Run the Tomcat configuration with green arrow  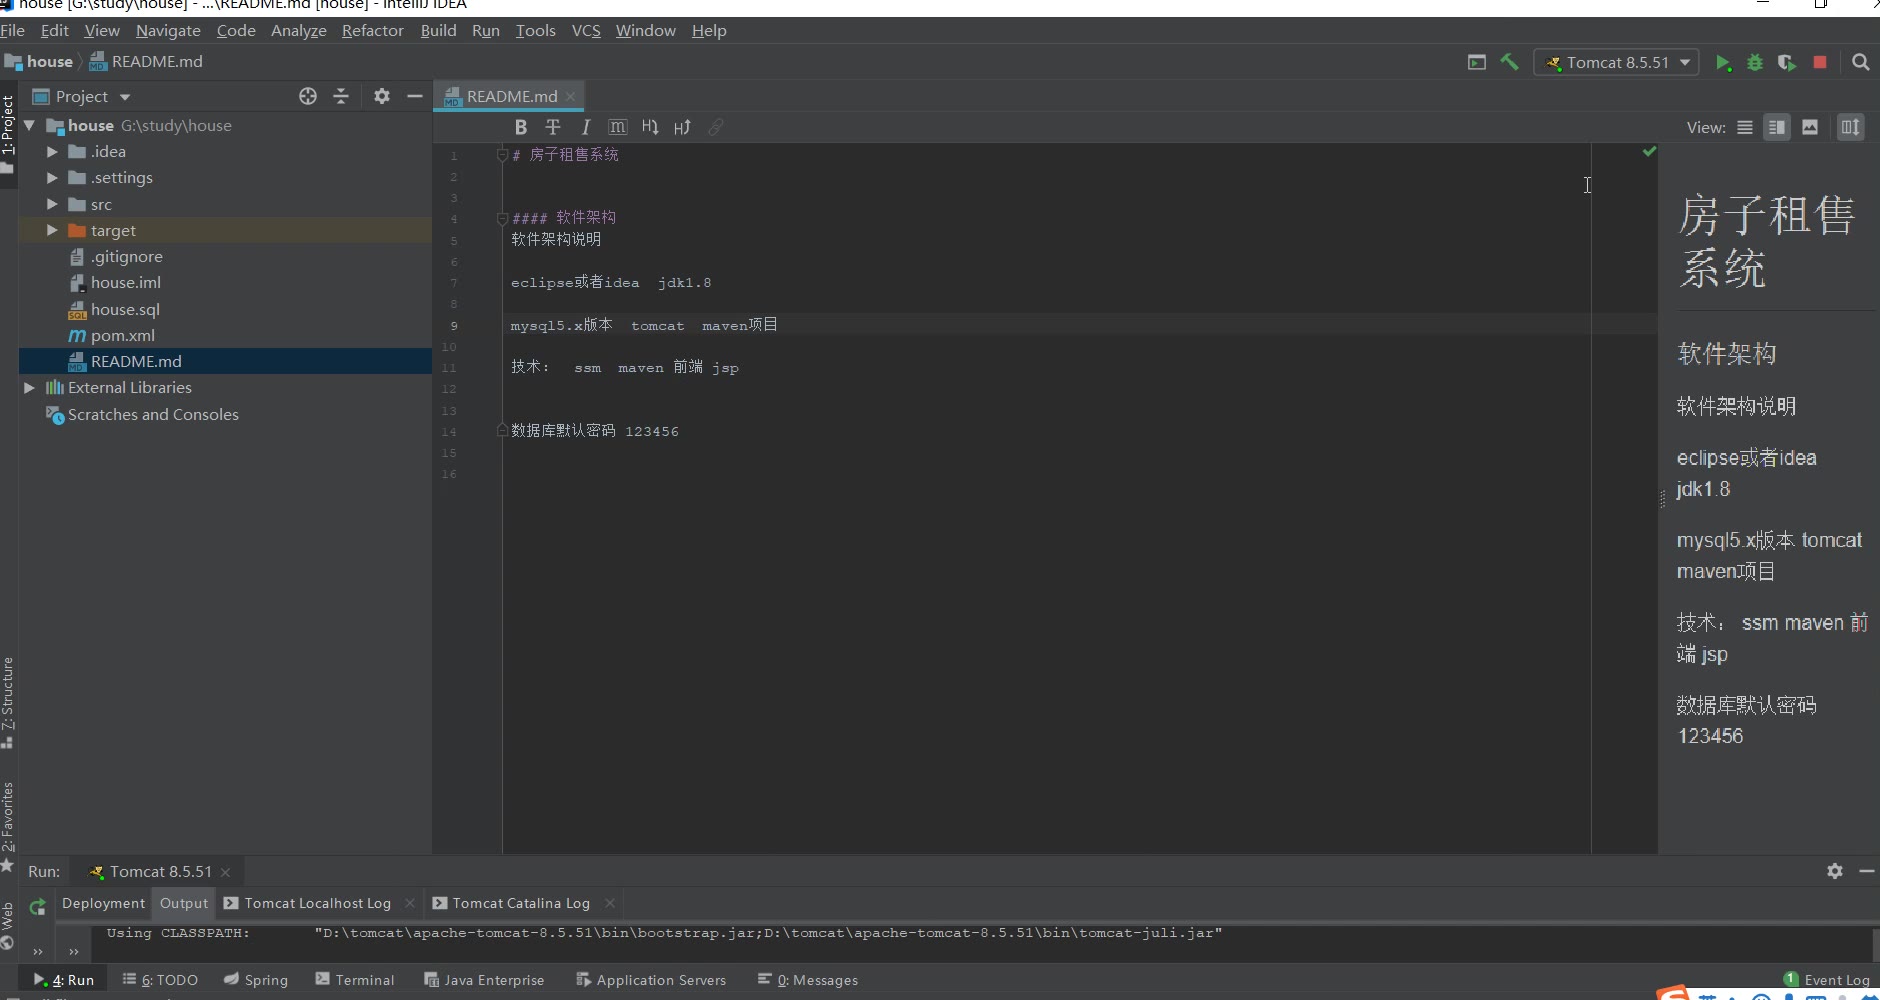coord(1723,62)
